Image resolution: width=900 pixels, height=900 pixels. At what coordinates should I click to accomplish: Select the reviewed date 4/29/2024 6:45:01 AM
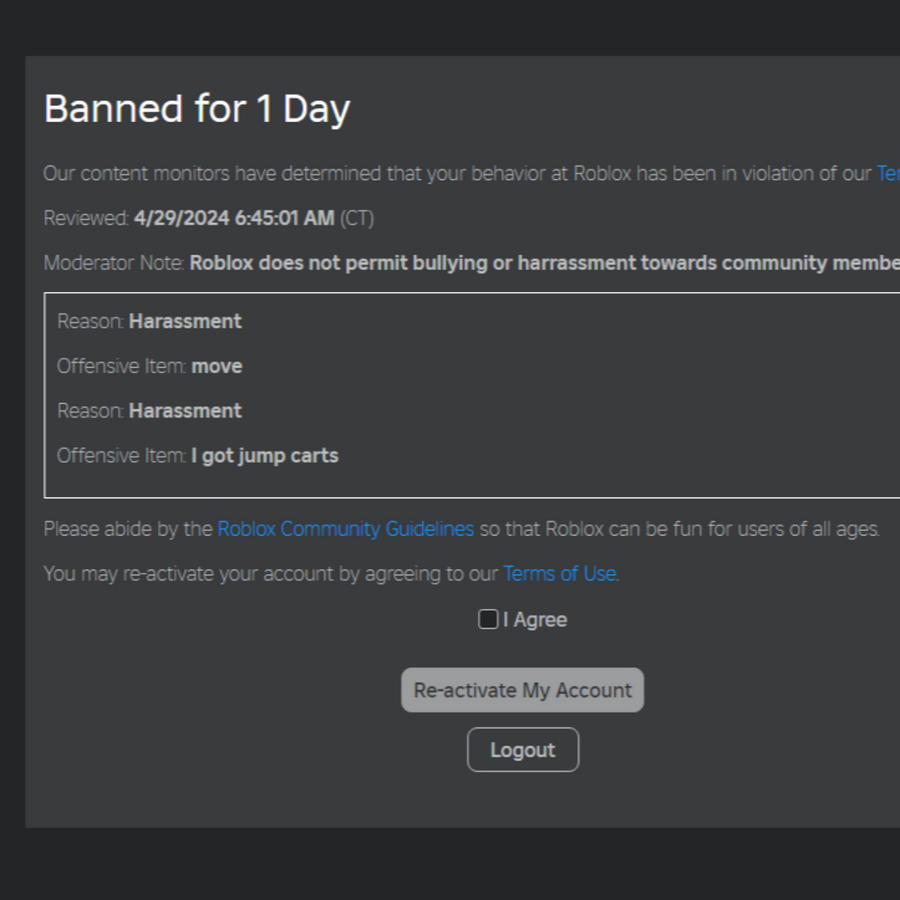click(x=234, y=218)
